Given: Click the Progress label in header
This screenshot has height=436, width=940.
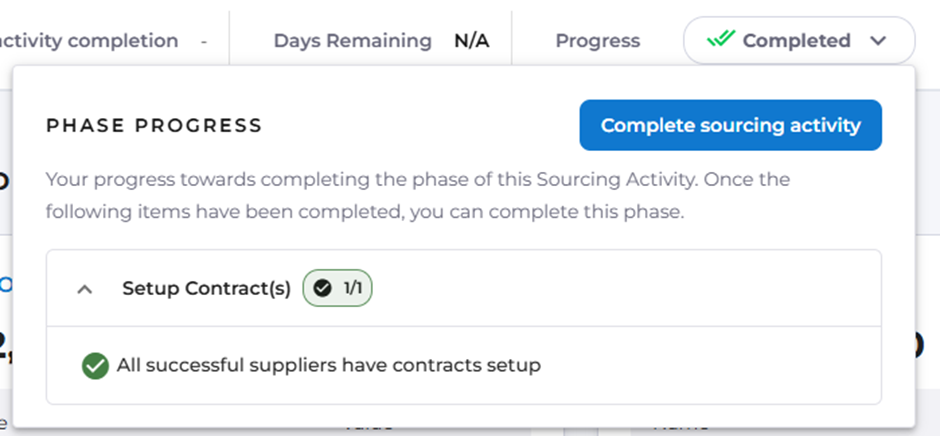Looking at the screenshot, I should pyautogui.click(x=597, y=41).
